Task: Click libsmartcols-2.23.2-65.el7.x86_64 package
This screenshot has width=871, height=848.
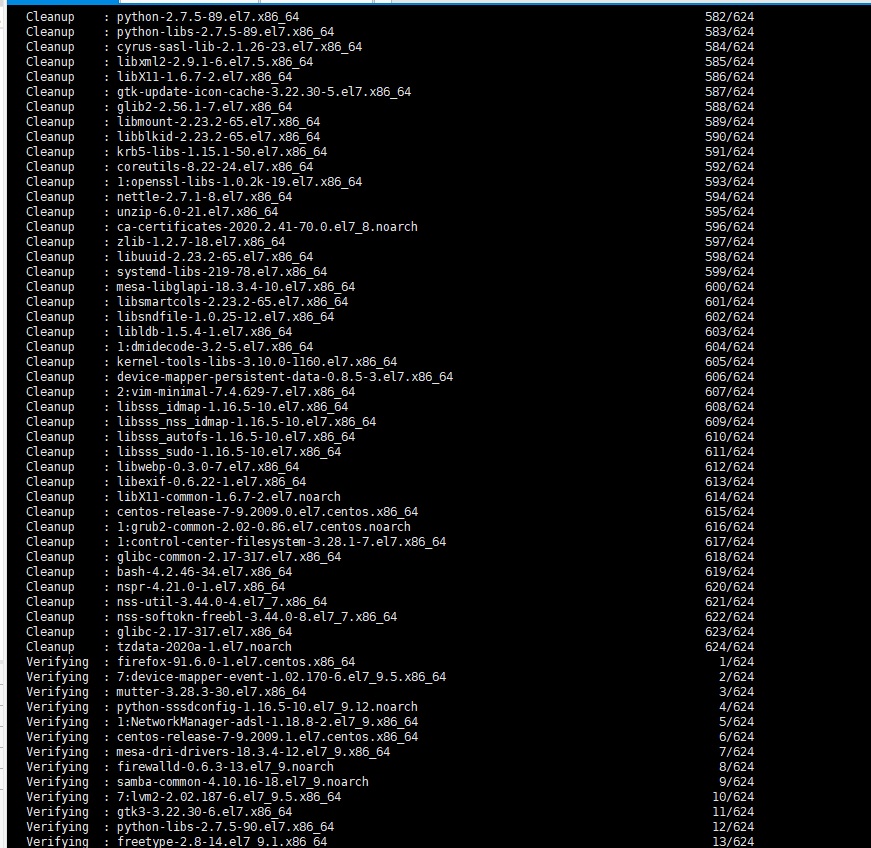Action: [232, 302]
